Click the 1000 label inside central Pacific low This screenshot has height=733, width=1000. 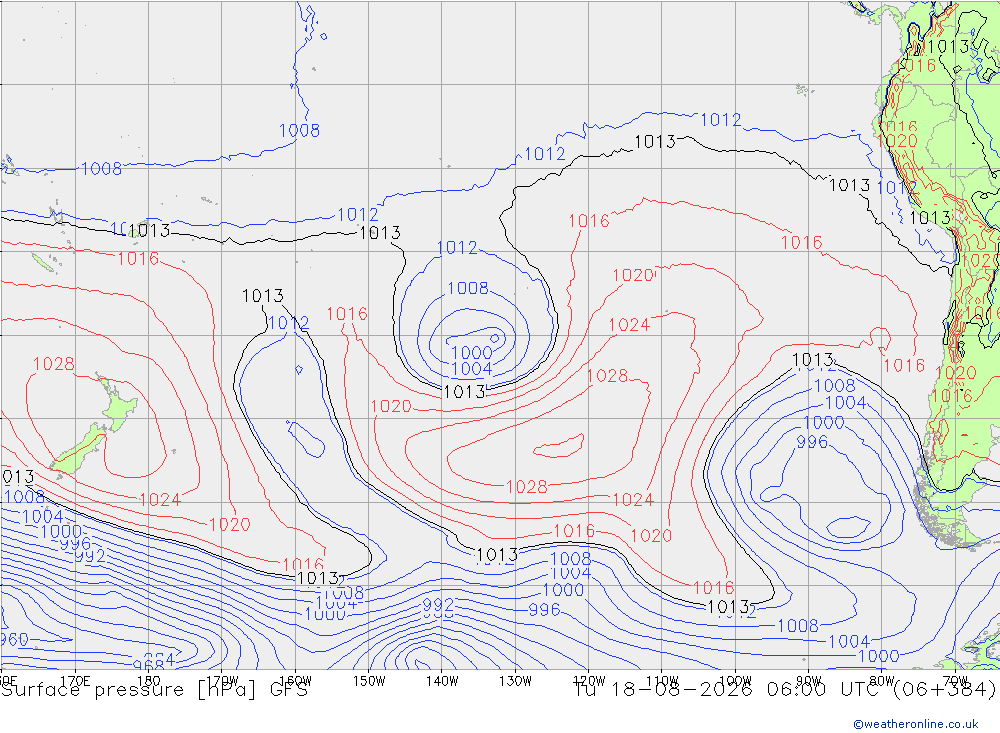point(471,353)
